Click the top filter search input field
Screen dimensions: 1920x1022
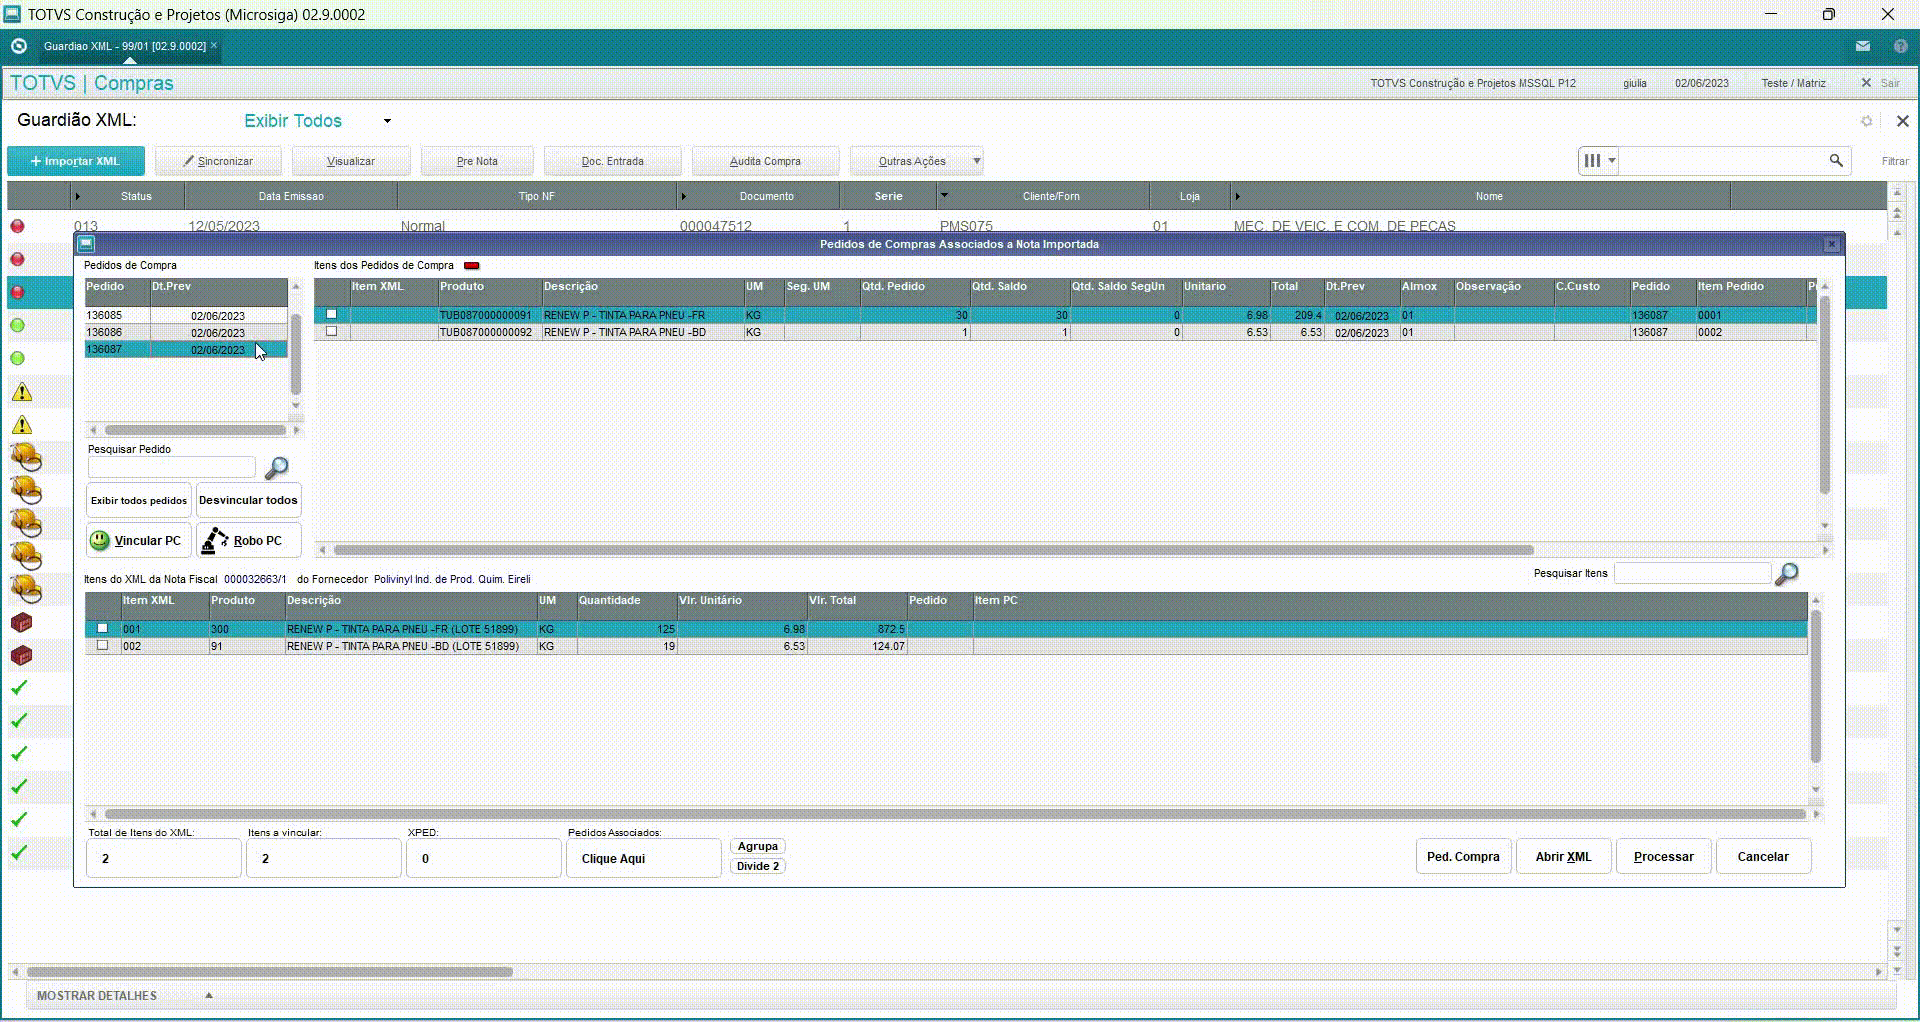1723,160
